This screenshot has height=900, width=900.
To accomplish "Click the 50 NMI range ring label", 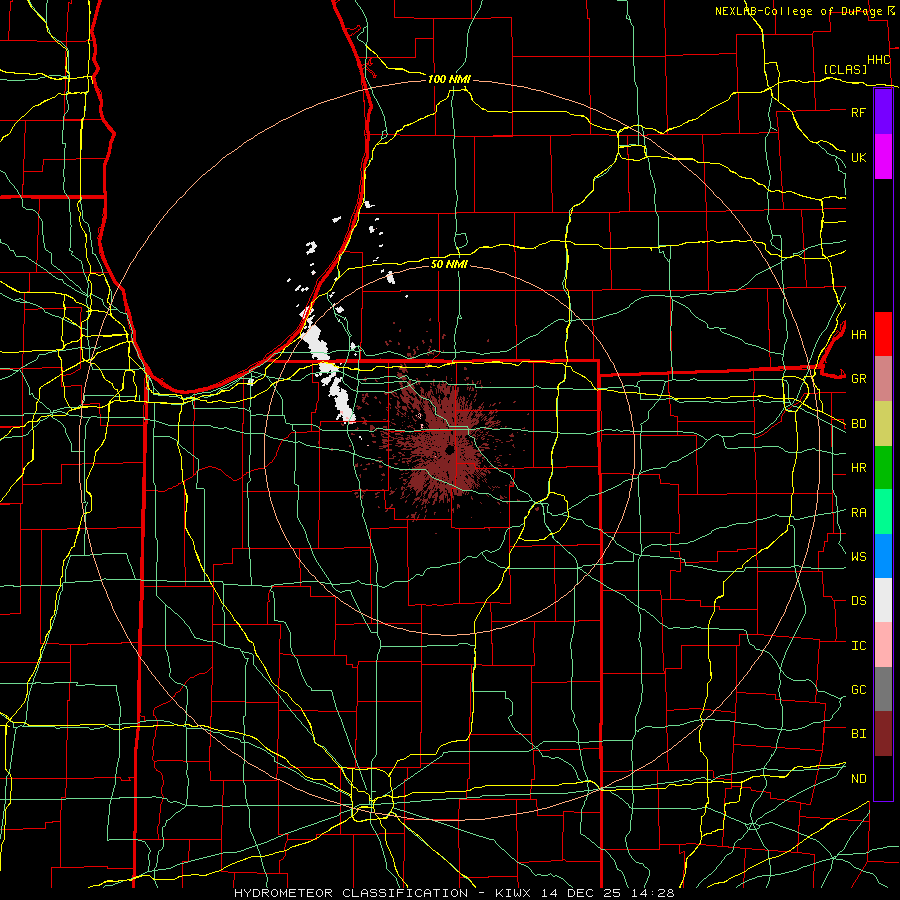I will [x=449, y=264].
